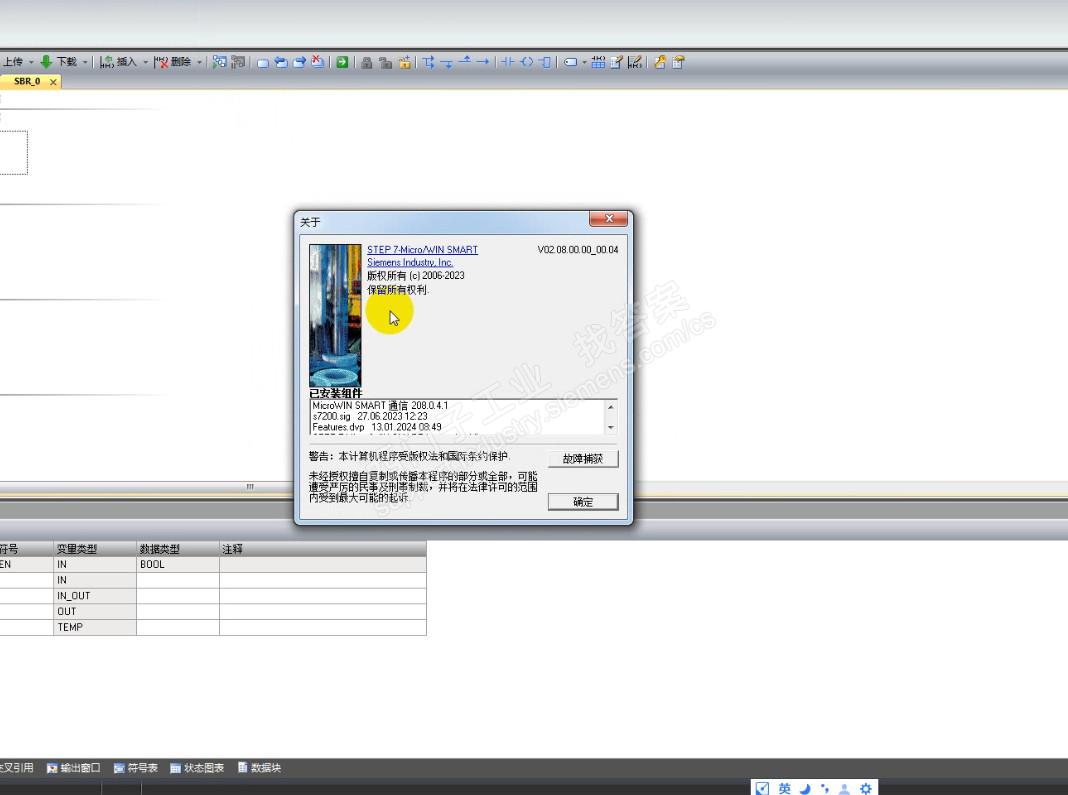This screenshot has height=795, width=1068.
Task: Show symbol information table icon
Action: coord(598,62)
